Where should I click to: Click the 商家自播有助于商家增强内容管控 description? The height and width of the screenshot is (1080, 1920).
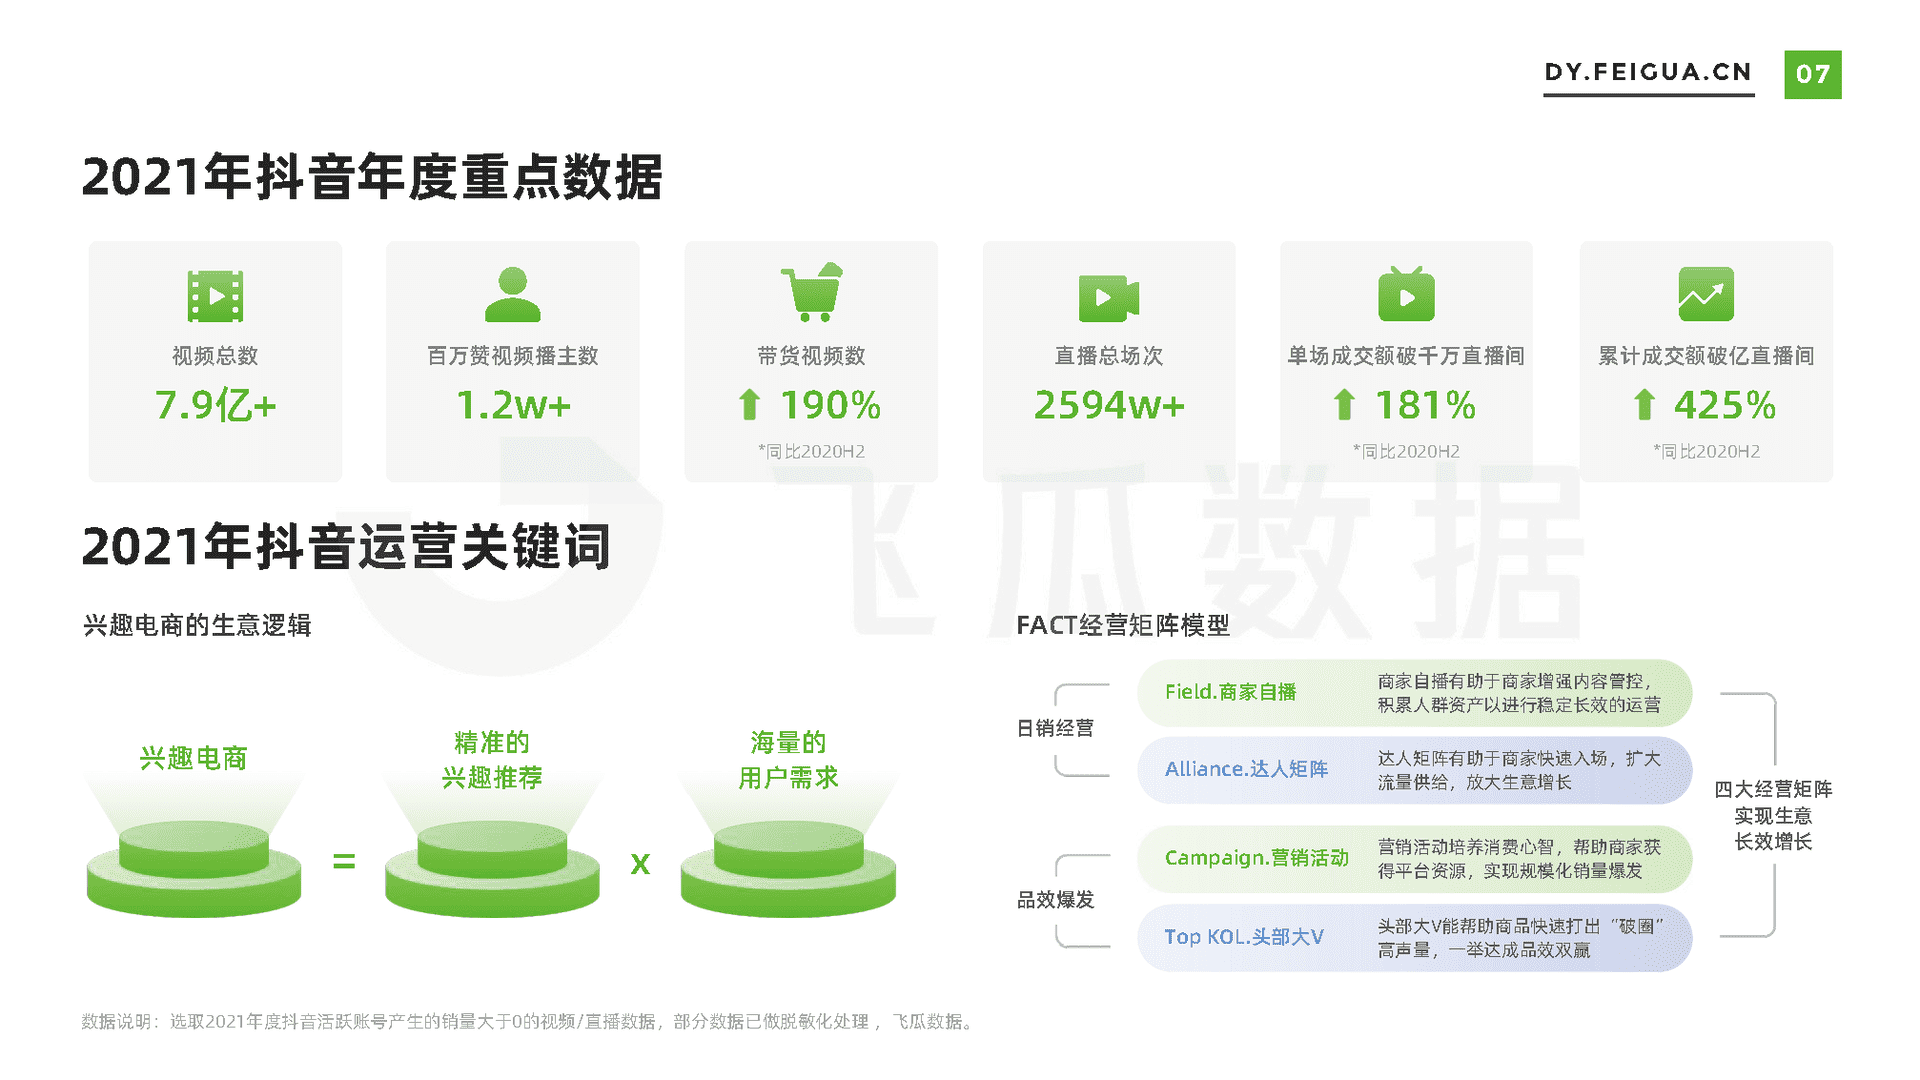pos(1519,693)
